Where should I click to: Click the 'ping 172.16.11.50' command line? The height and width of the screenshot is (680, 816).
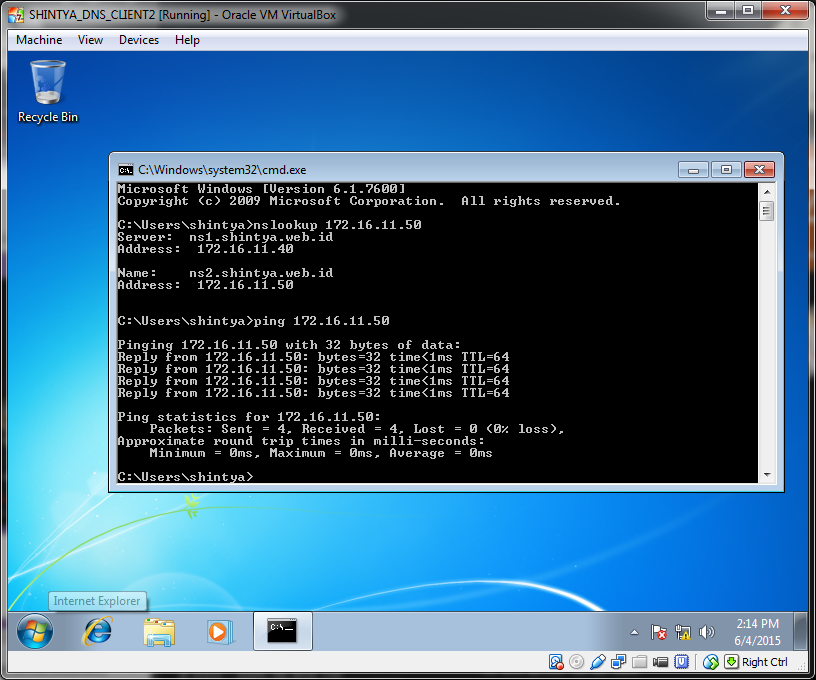coord(253,321)
